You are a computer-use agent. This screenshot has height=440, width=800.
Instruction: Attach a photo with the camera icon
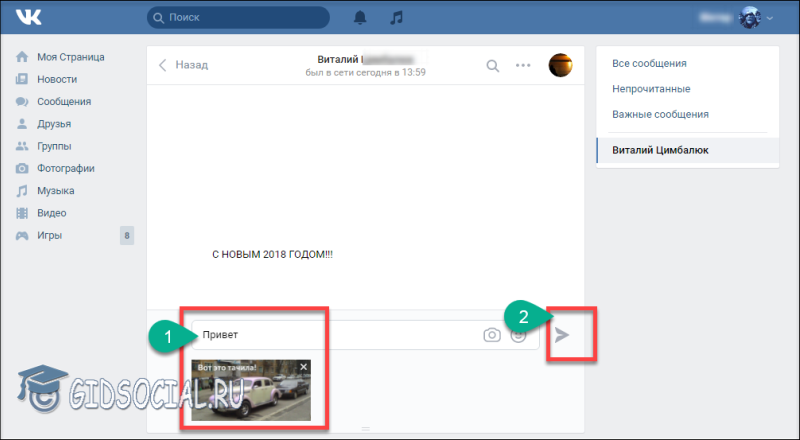tap(492, 335)
